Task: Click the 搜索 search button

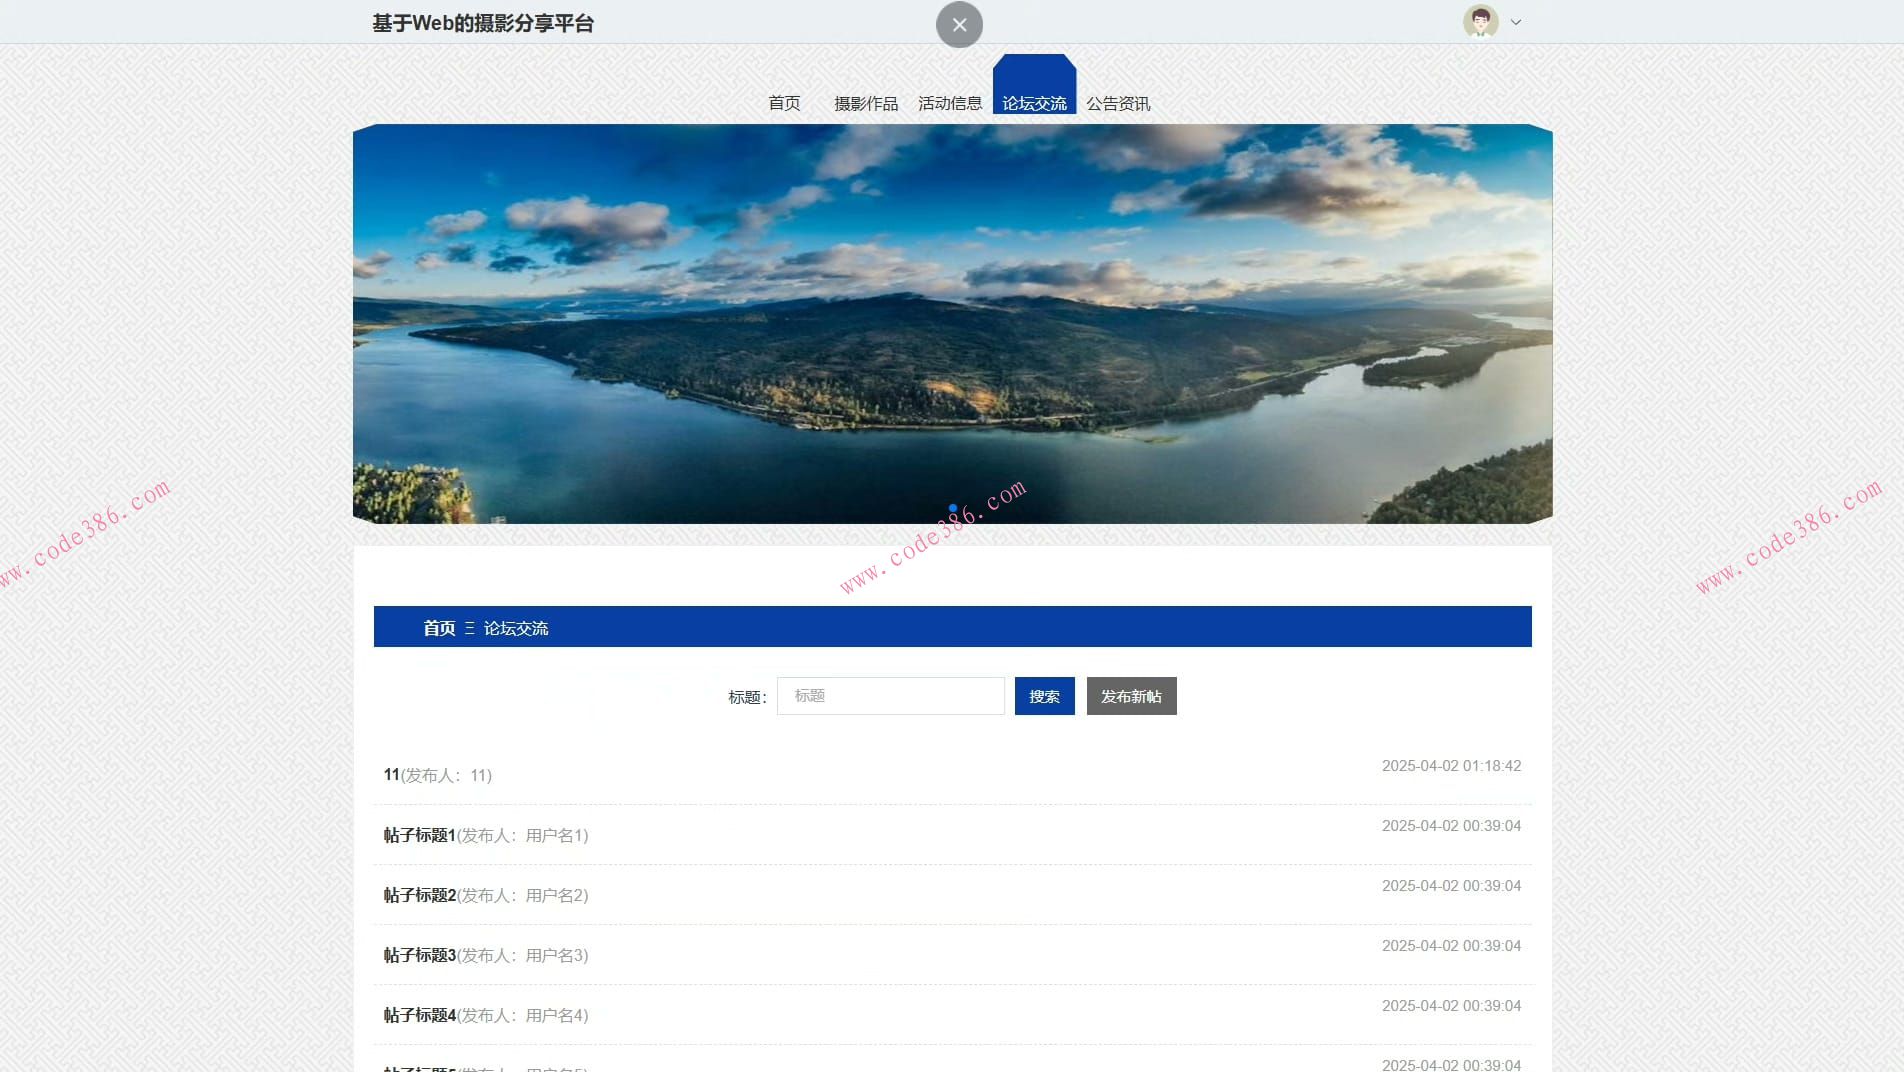Action: [x=1044, y=696]
